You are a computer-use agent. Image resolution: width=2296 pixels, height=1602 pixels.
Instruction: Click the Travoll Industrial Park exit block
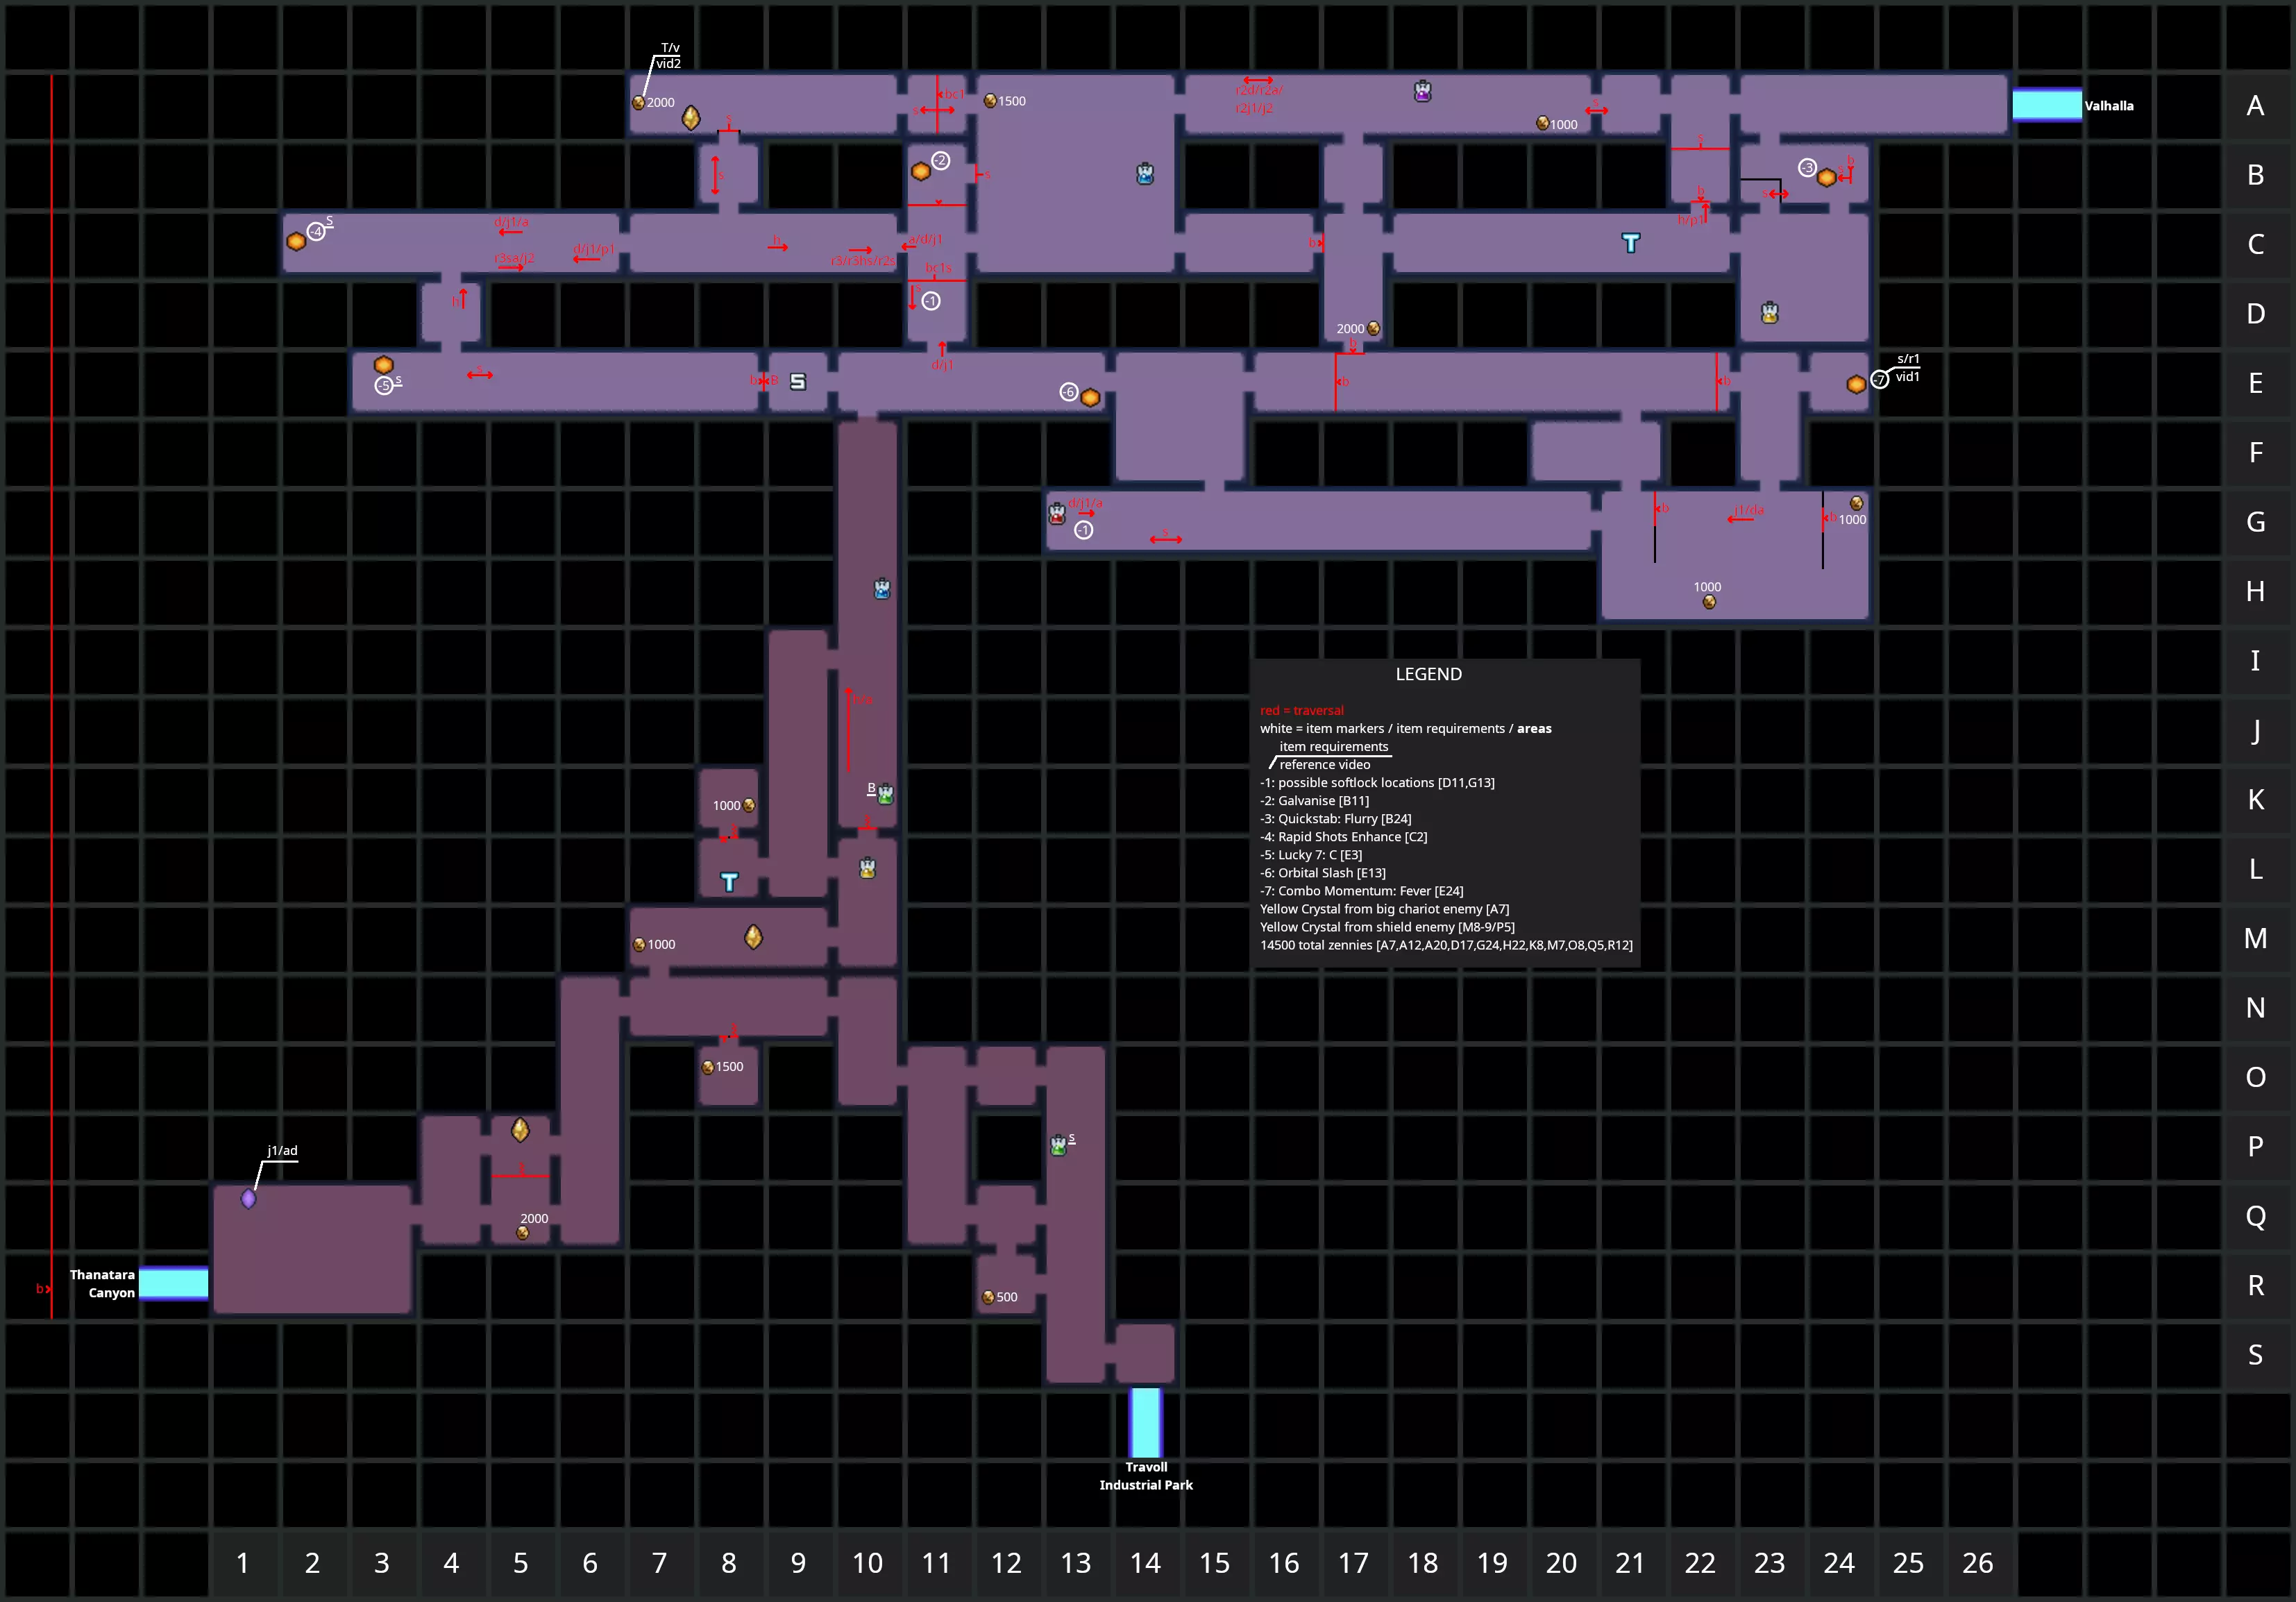point(1146,1422)
